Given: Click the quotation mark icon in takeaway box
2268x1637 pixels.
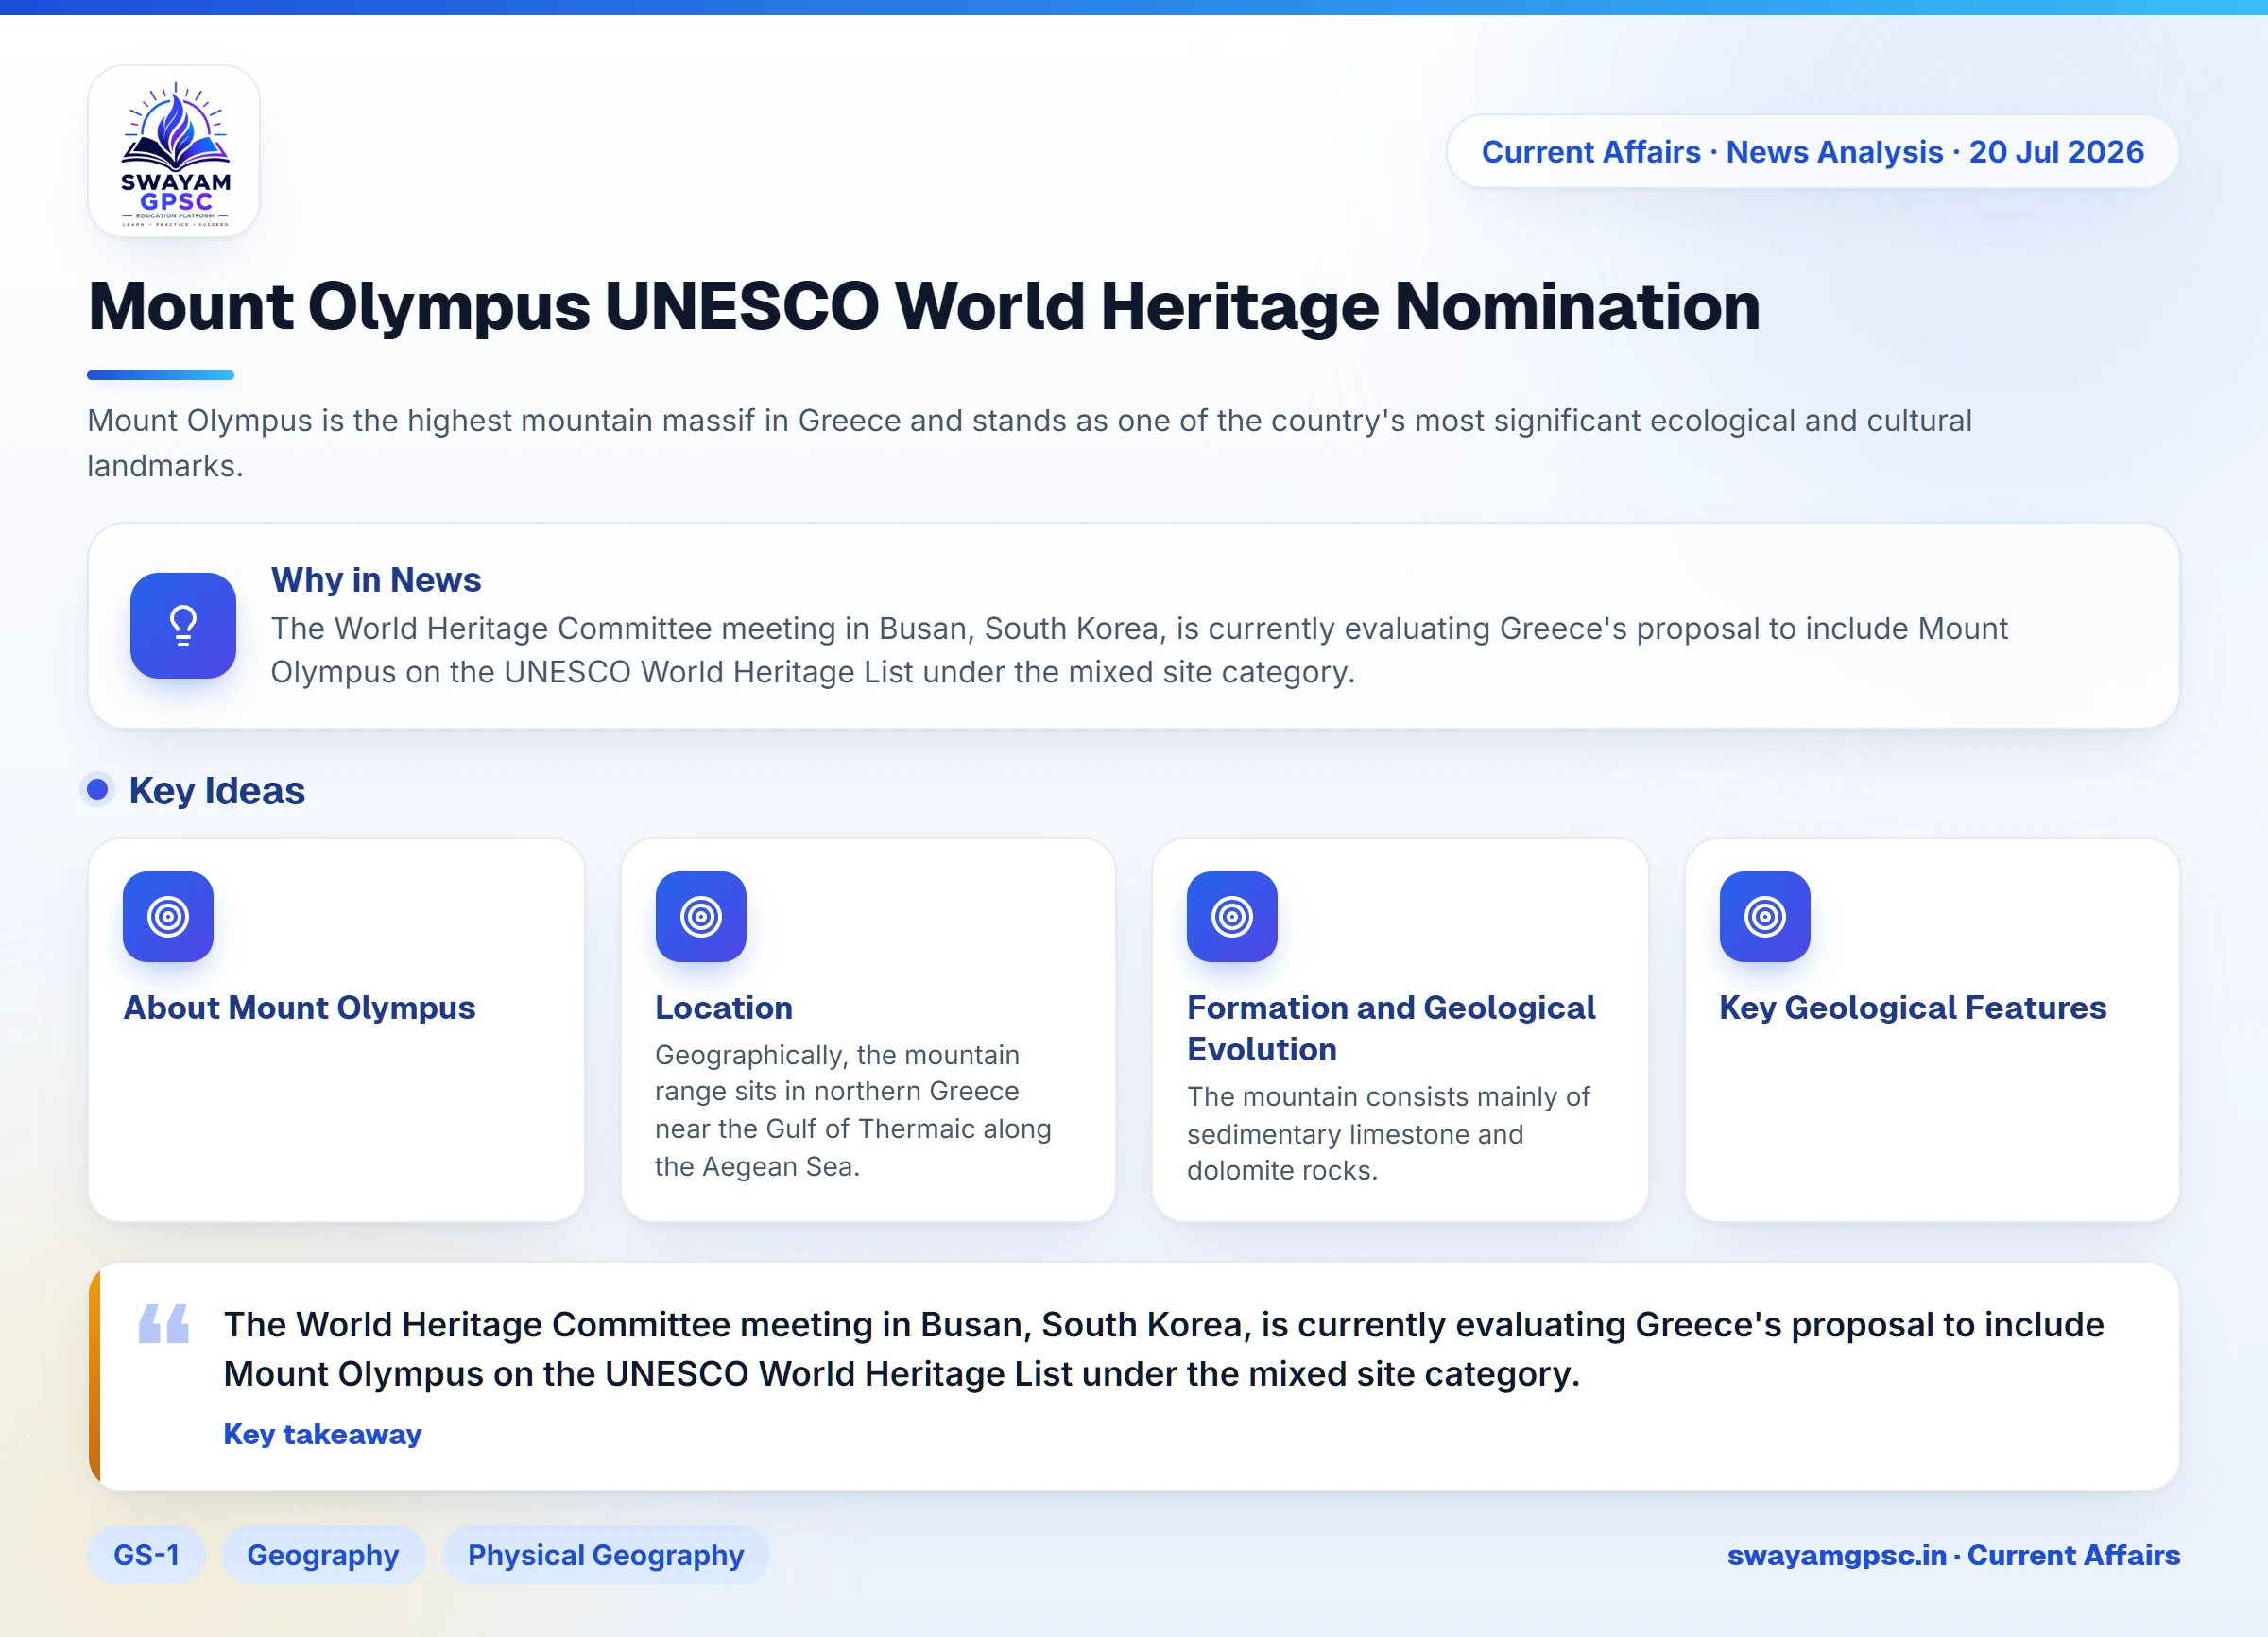Looking at the screenshot, I should pos(163,1323).
